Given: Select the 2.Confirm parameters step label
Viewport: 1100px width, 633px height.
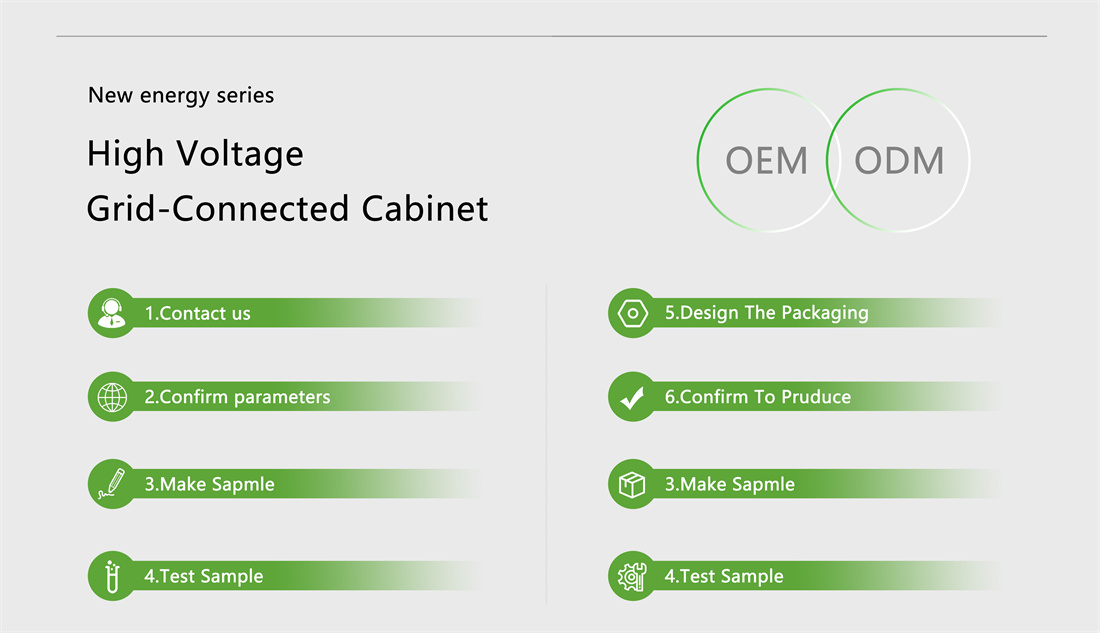Looking at the screenshot, I should [x=237, y=397].
